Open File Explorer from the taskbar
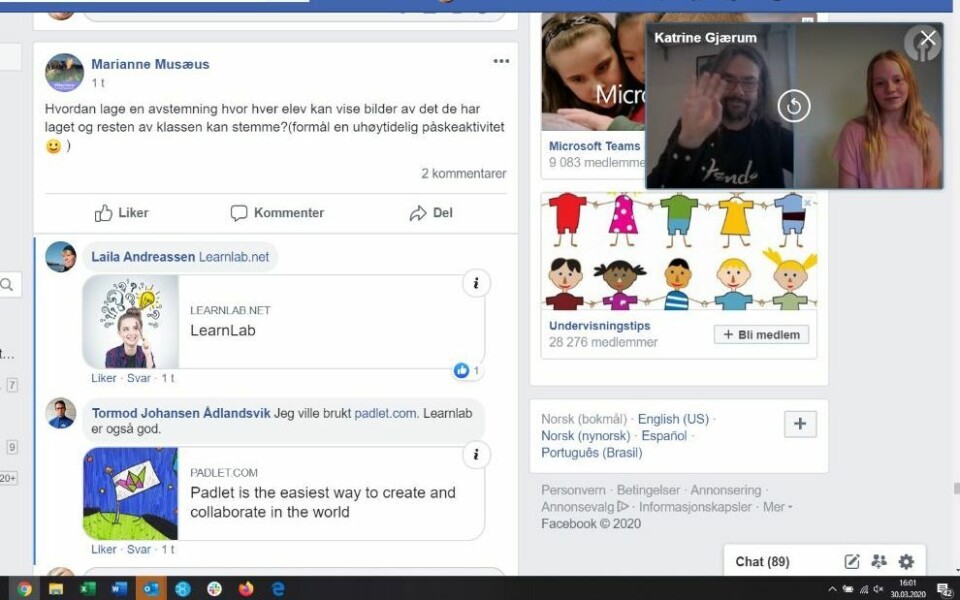960x600 pixels. [x=56, y=589]
